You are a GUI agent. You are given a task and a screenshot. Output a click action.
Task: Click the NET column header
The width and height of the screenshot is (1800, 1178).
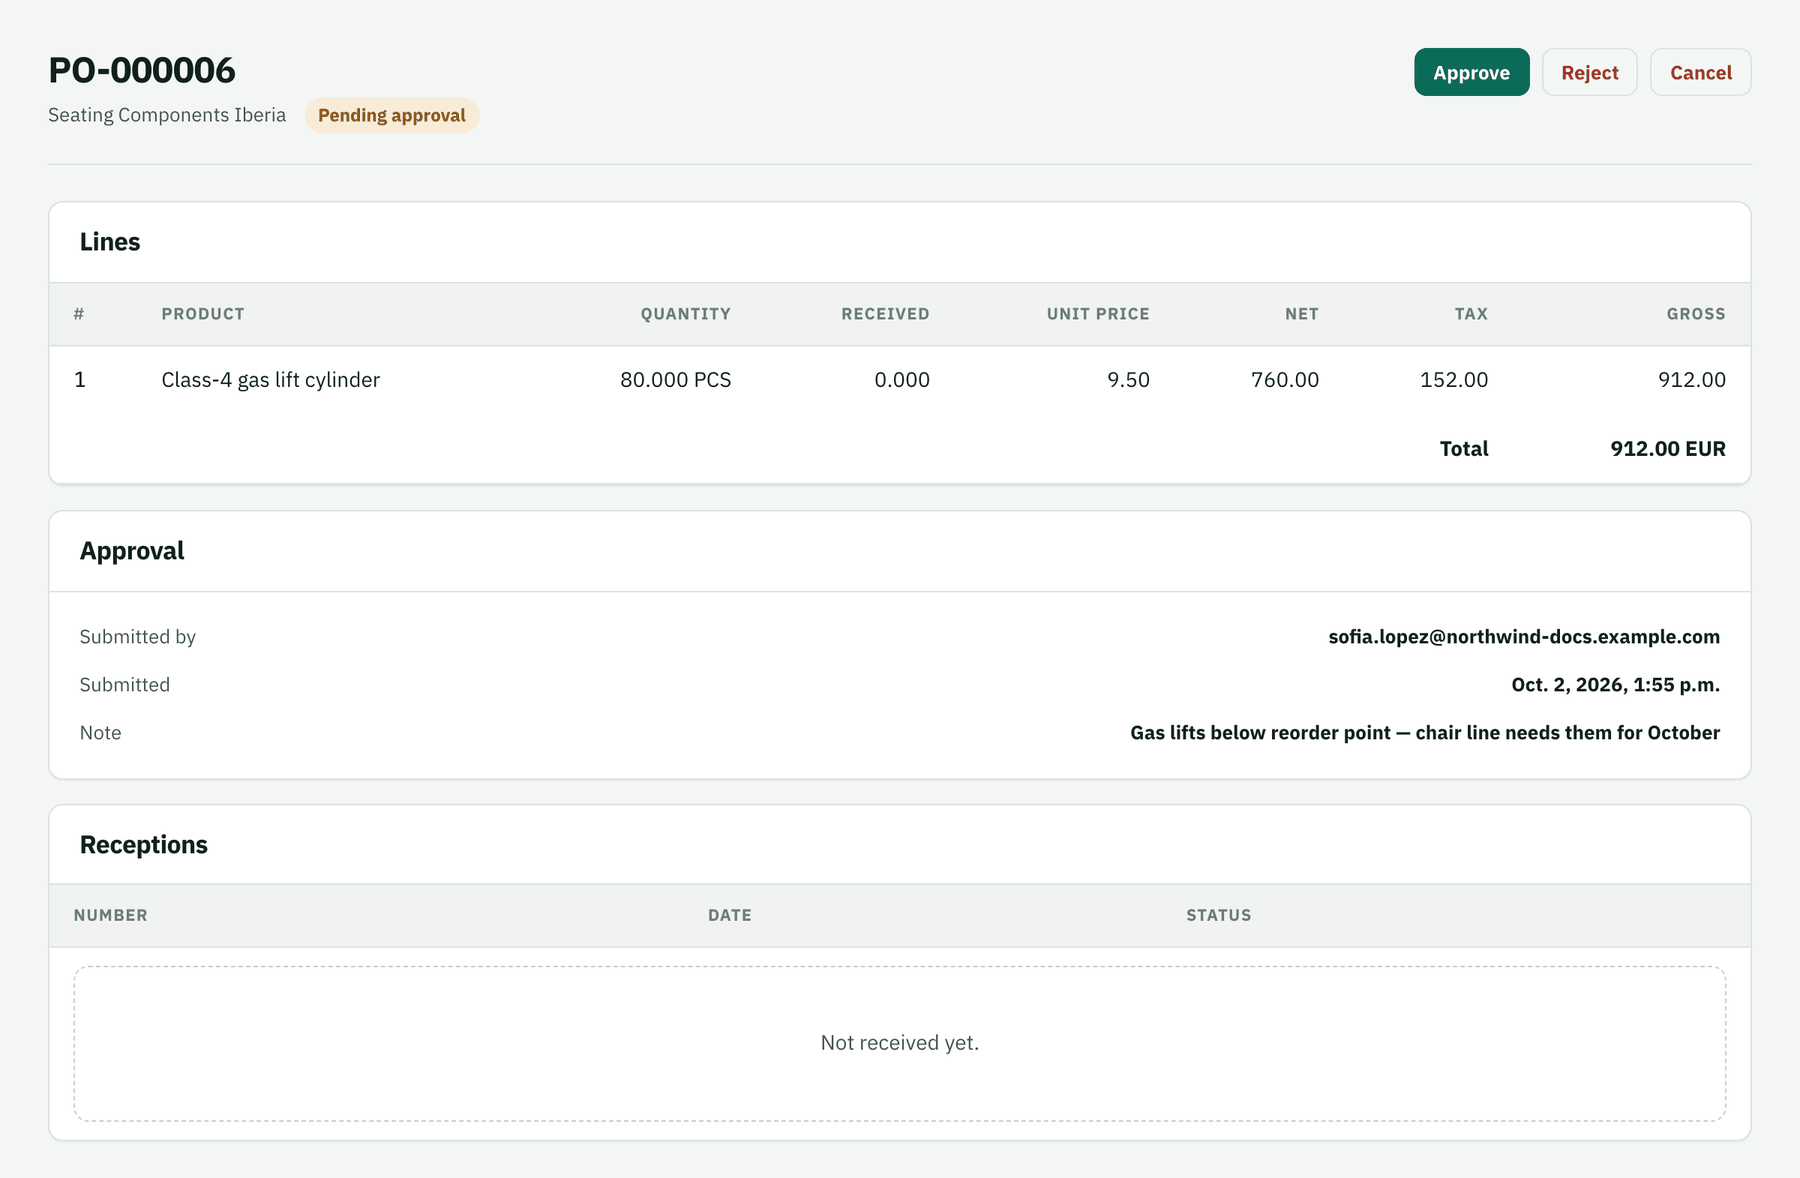pyautogui.click(x=1302, y=314)
